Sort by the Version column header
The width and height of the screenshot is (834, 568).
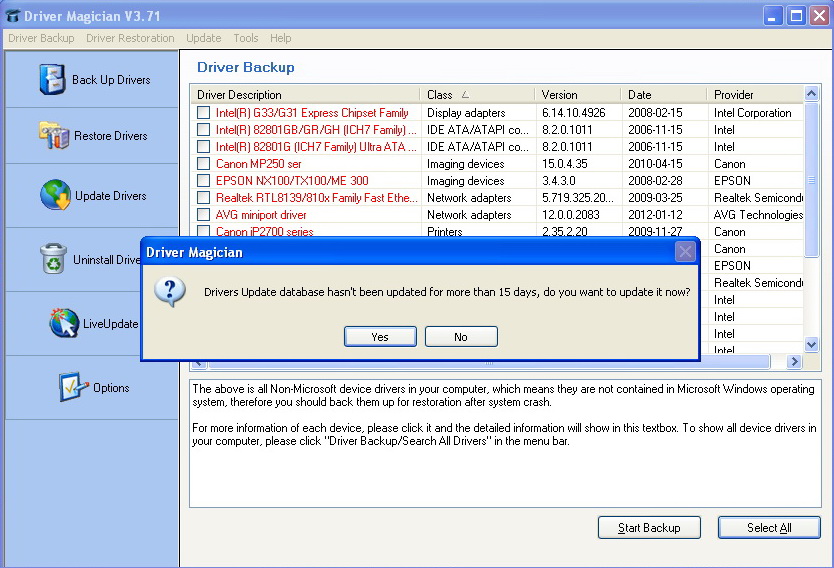point(578,95)
